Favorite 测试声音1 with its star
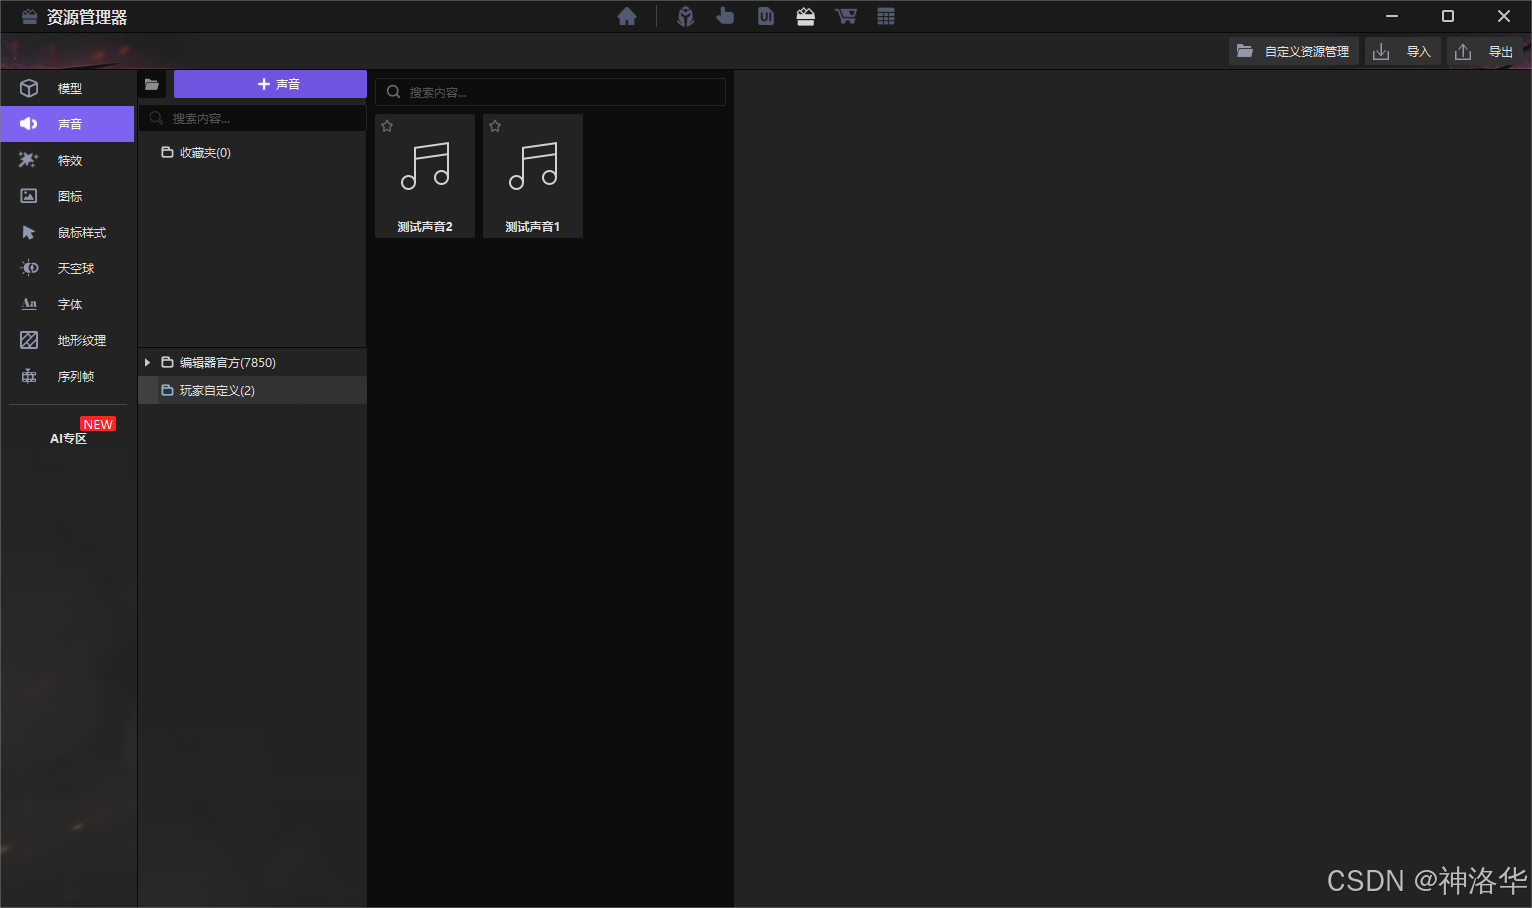The width and height of the screenshot is (1532, 908). [x=495, y=126]
